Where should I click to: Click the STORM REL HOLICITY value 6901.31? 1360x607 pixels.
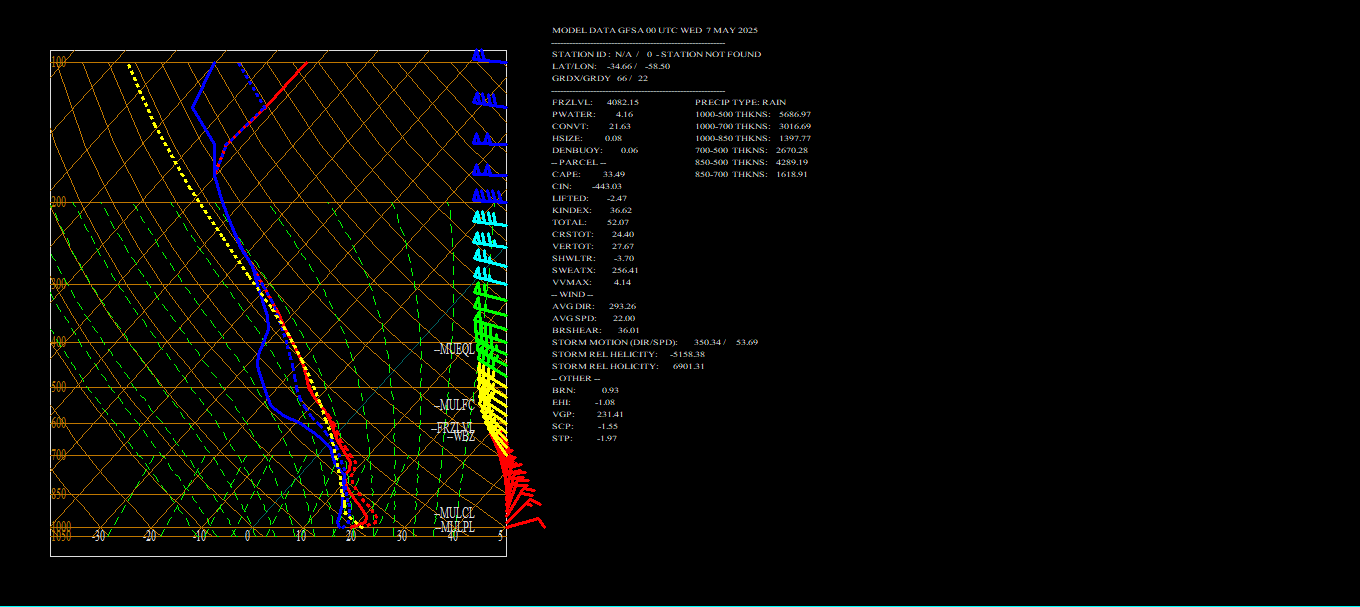[x=689, y=366]
